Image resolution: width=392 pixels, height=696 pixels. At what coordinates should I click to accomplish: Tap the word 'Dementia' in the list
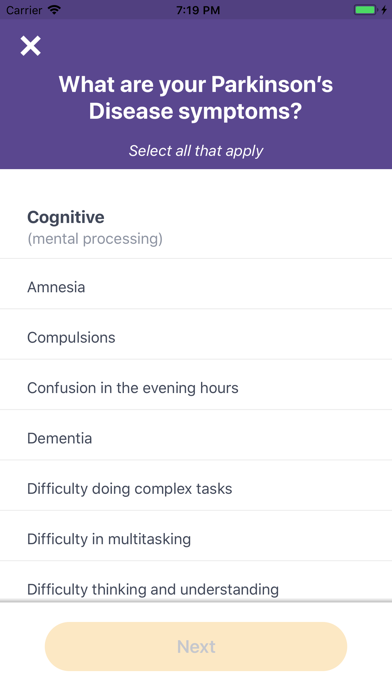pyautogui.click(x=59, y=438)
